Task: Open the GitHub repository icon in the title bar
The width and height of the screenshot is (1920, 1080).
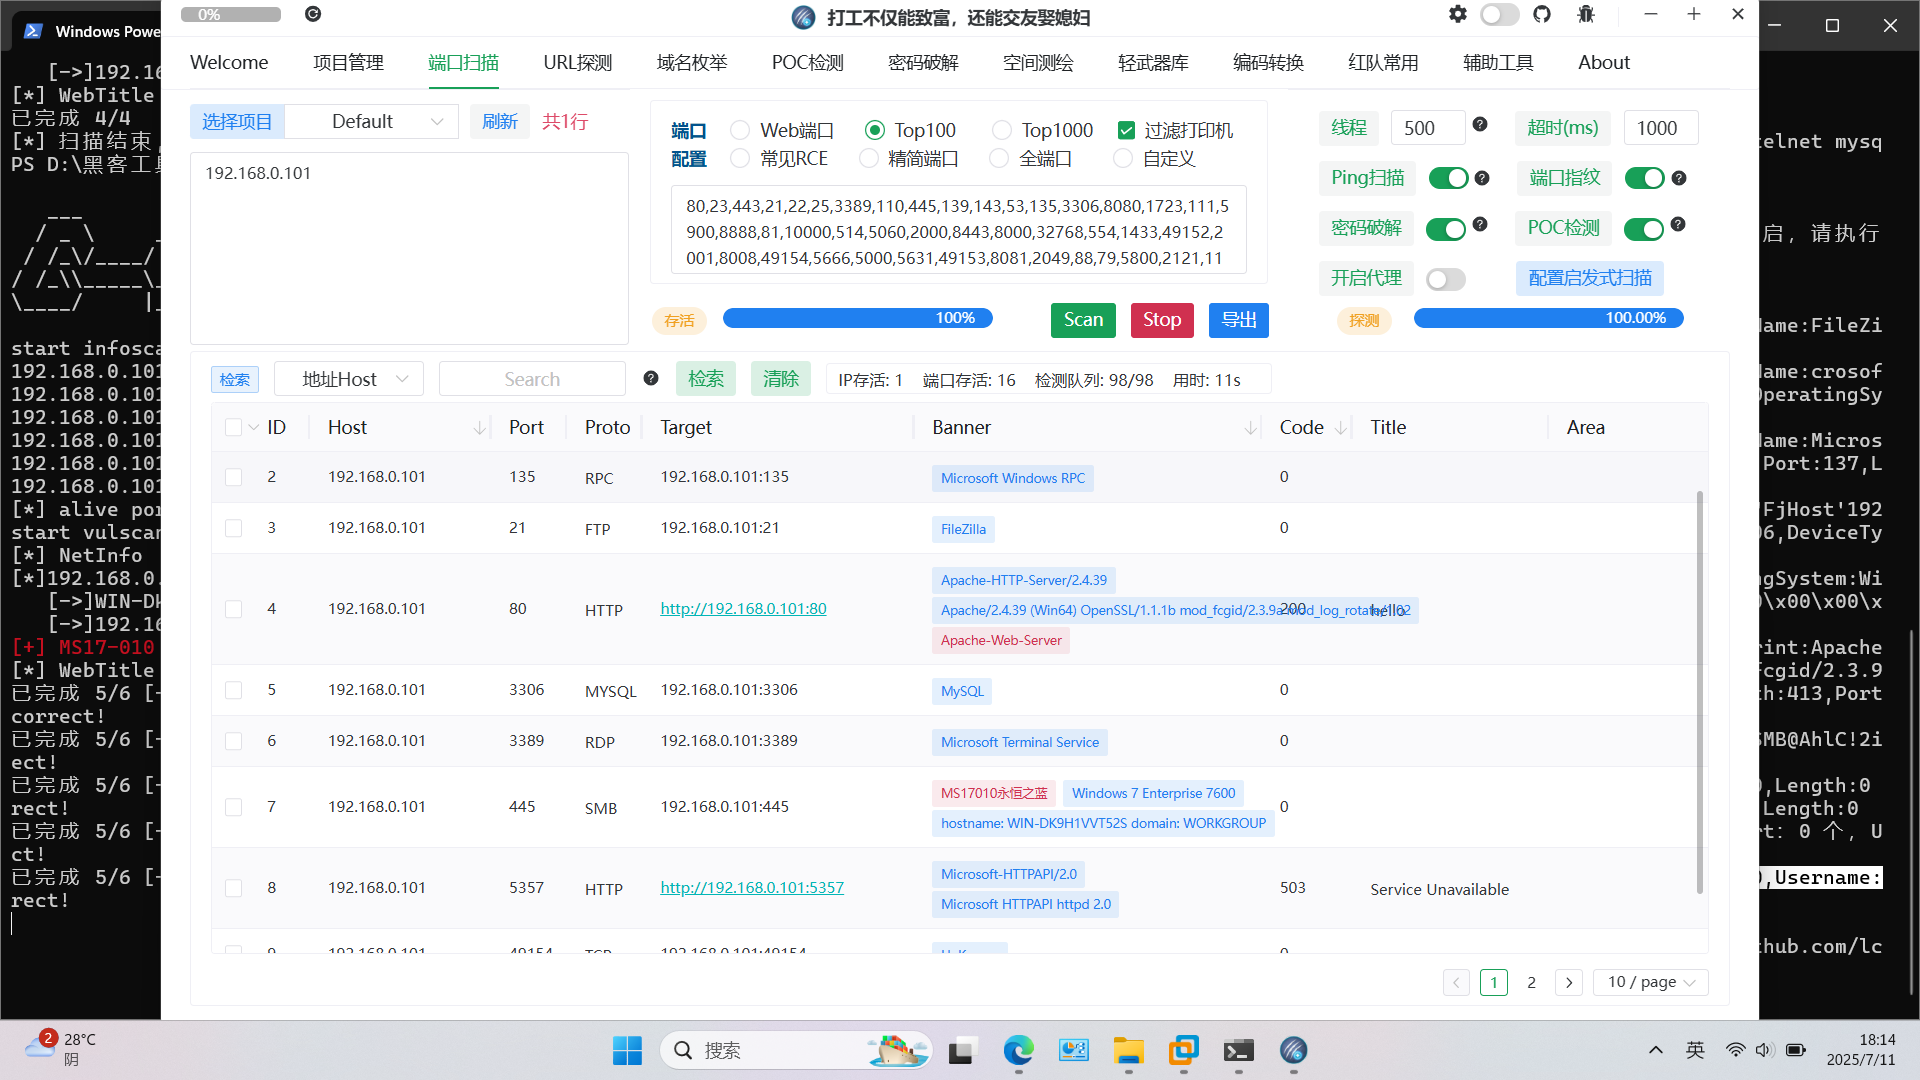Action: [x=1542, y=14]
